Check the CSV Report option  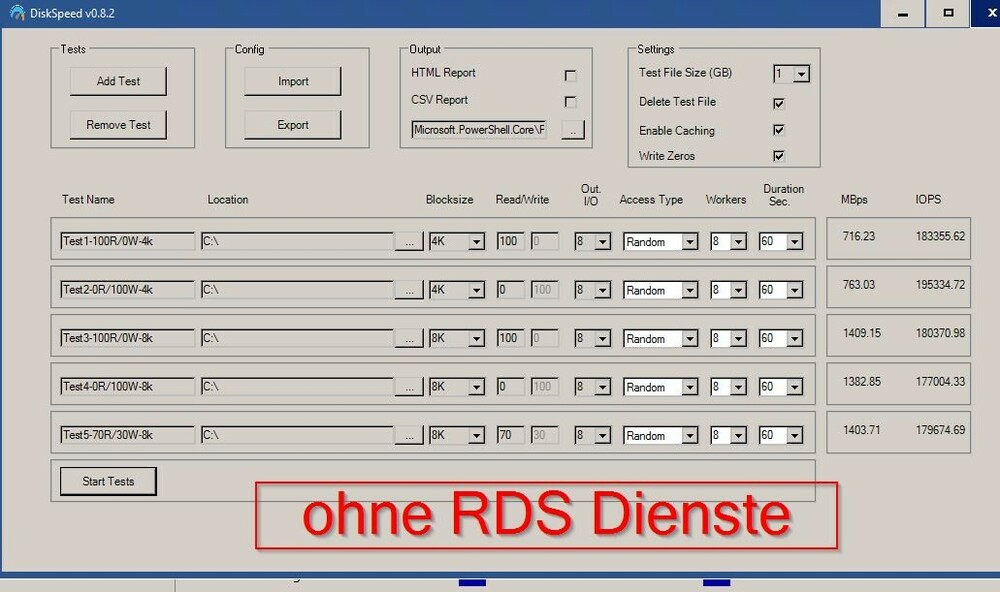click(570, 101)
